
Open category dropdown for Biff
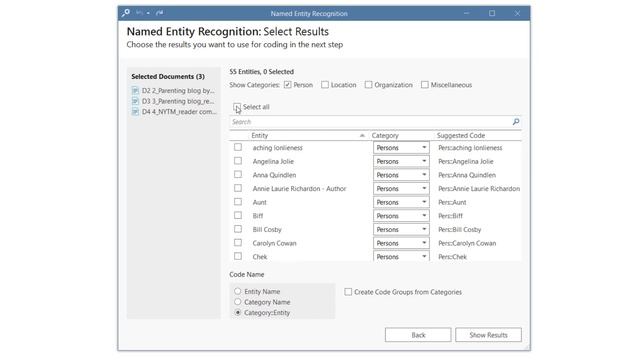point(401,216)
